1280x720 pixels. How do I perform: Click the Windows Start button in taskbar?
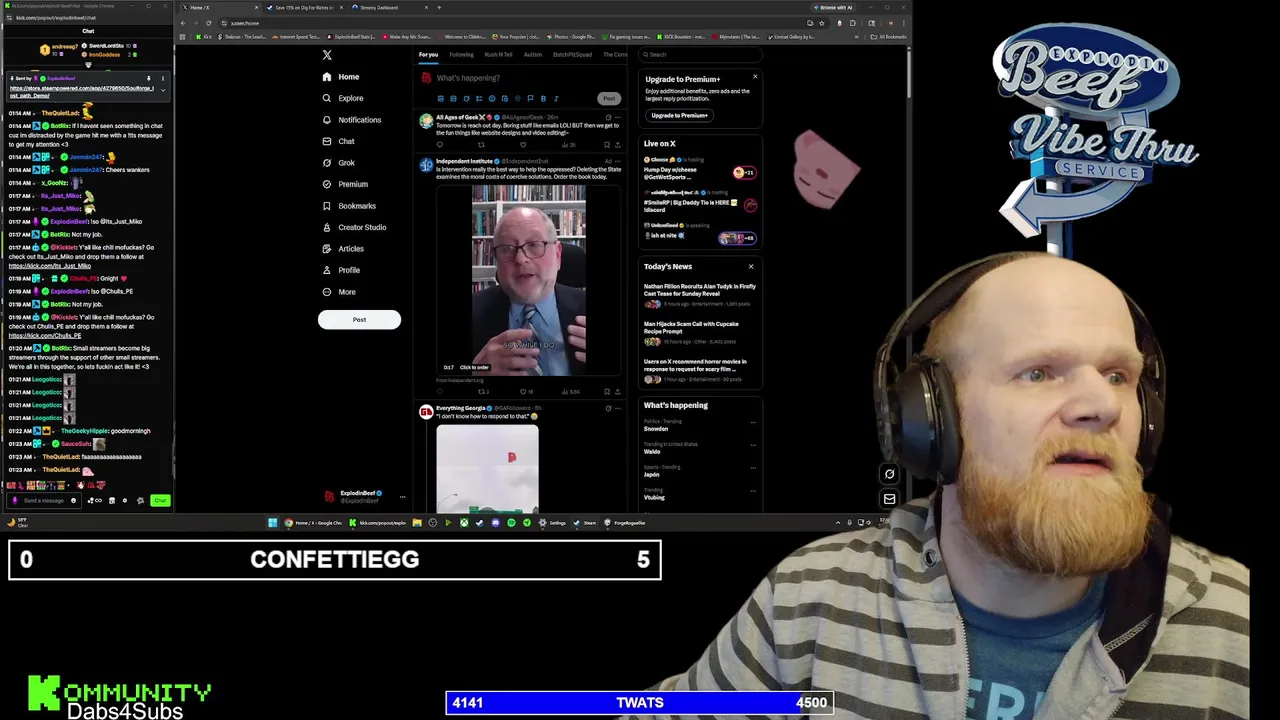272,522
